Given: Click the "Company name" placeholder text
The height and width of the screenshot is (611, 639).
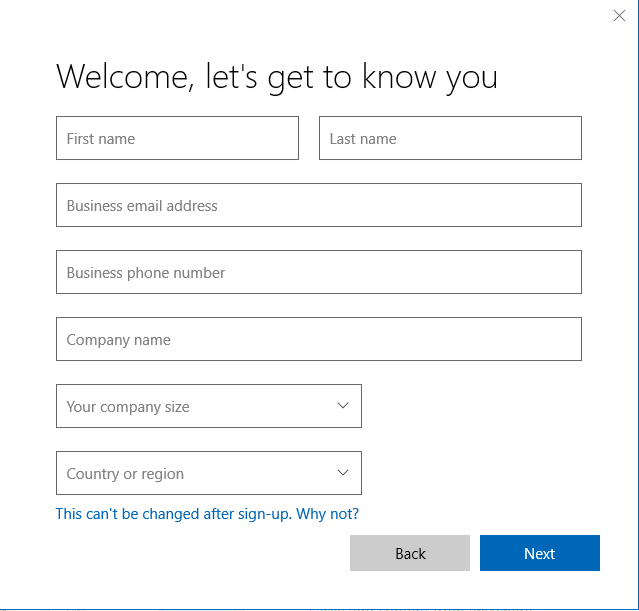Looking at the screenshot, I should pos(118,340).
